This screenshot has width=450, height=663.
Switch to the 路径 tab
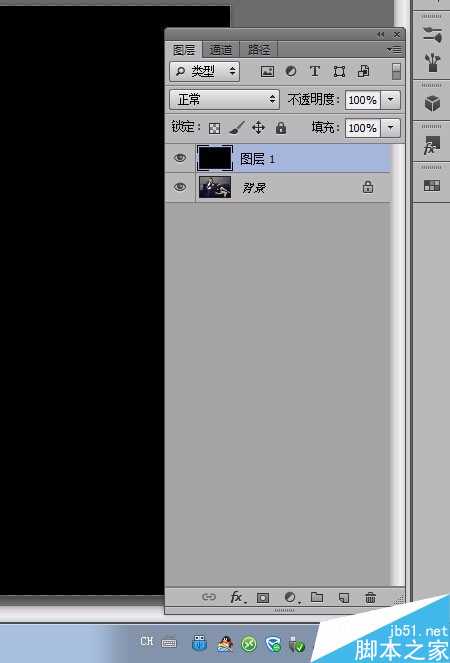(258, 50)
